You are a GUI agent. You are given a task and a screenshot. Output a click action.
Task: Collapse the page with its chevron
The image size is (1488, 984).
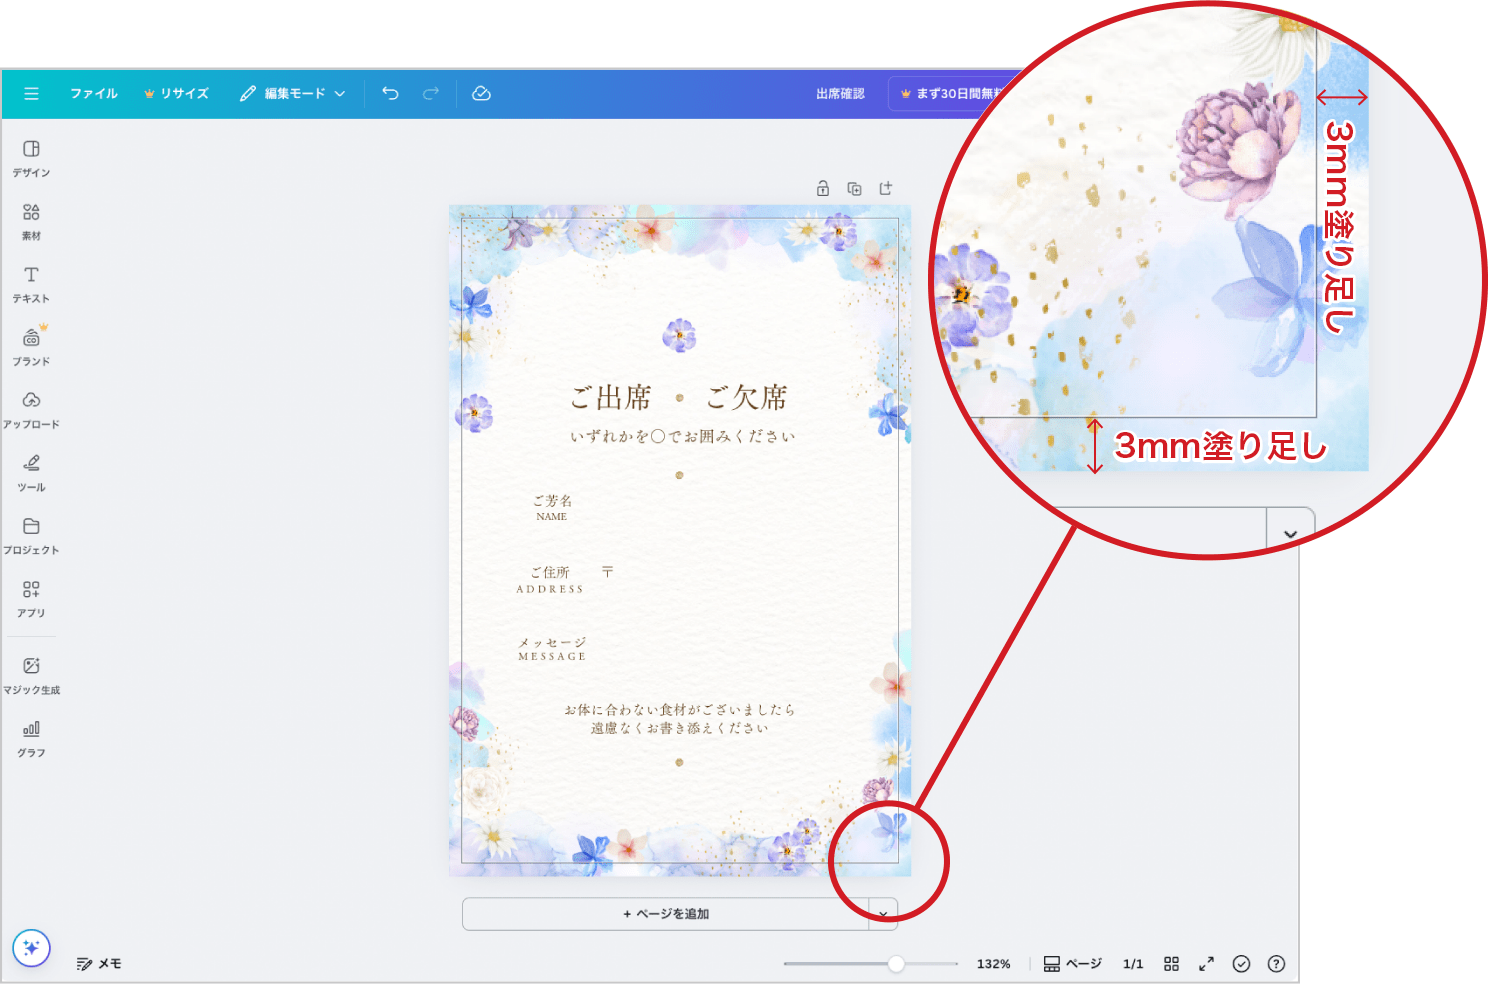[883, 913]
